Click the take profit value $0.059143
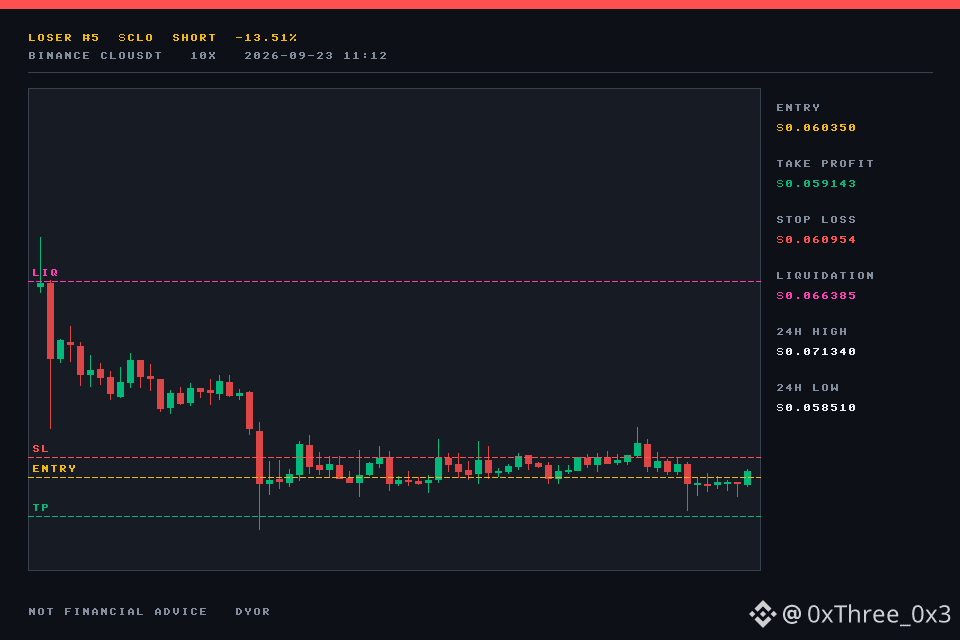Image resolution: width=960 pixels, height=640 pixels. [816, 184]
